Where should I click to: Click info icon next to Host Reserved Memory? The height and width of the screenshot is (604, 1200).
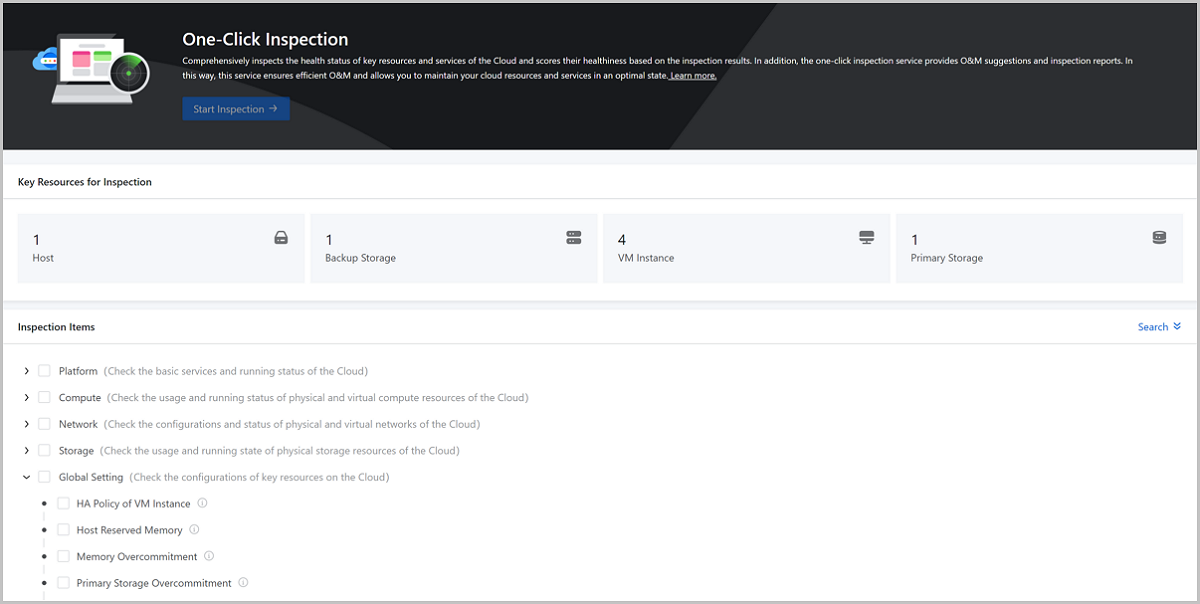click(x=194, y=530)
